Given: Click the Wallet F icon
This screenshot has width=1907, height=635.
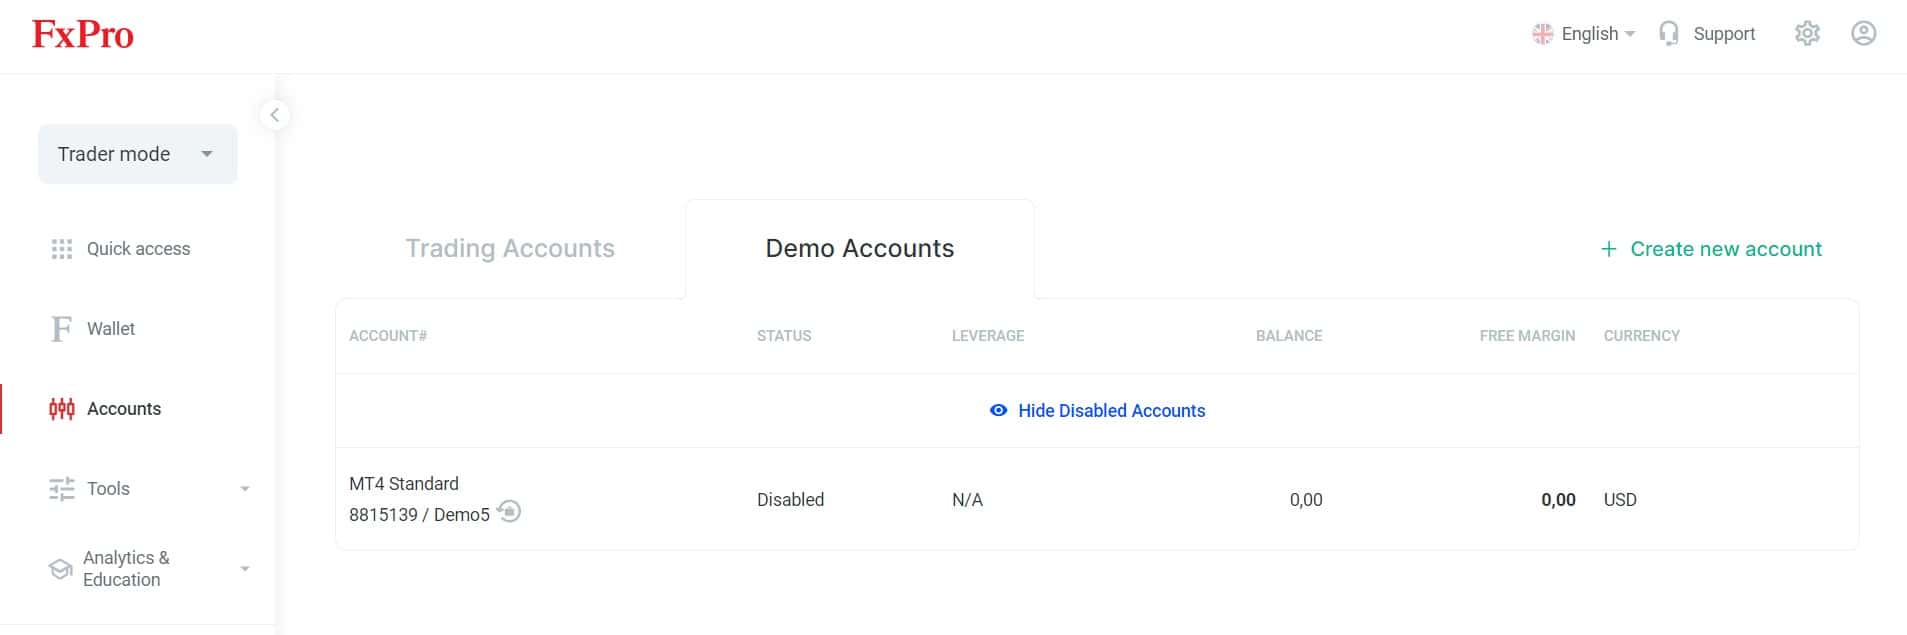Looking at the screenshot, I should 61,329.
